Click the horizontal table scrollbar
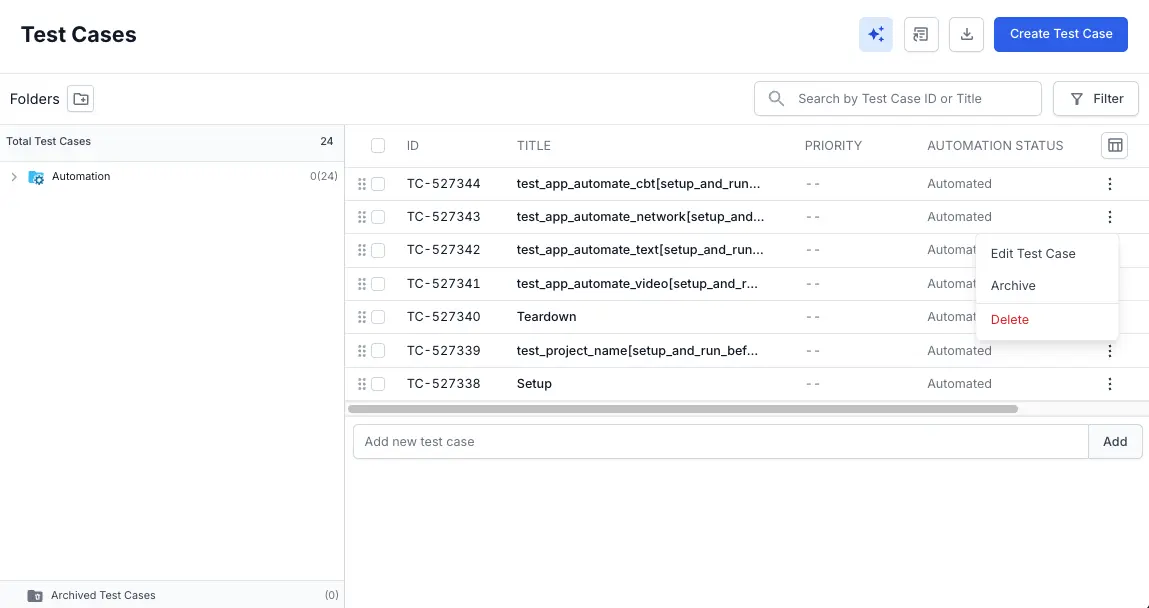The height and width of the screenshot is (608, 1149). point(682,409)
